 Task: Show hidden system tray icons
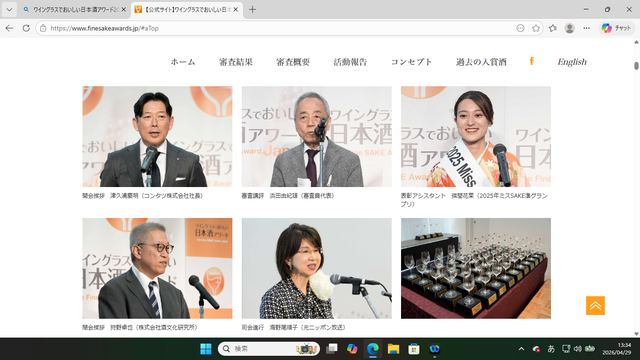(521, 349)
